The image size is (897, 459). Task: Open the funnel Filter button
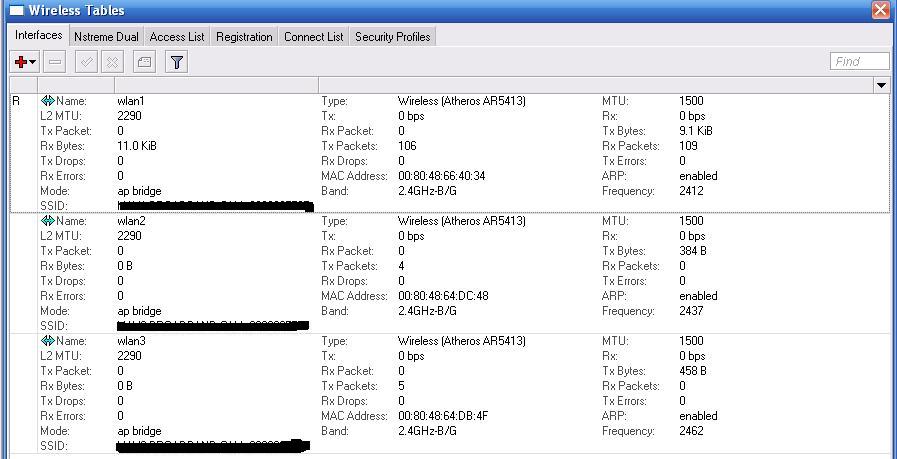177,62
